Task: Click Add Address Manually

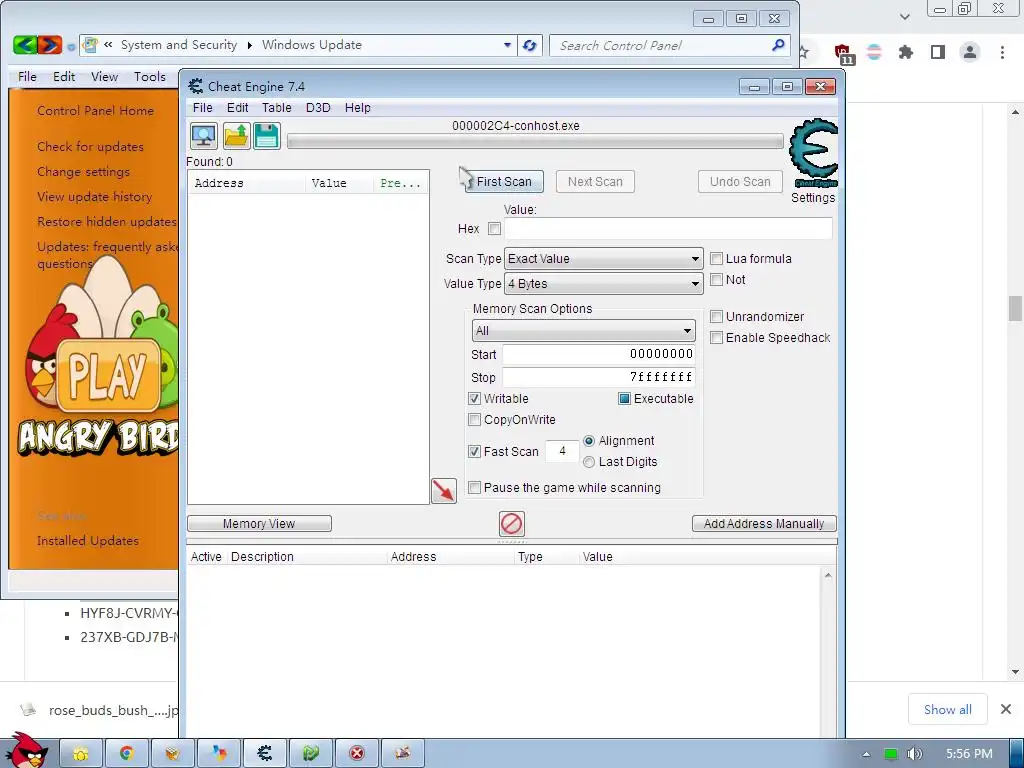Action: click(x=764, y=524)
